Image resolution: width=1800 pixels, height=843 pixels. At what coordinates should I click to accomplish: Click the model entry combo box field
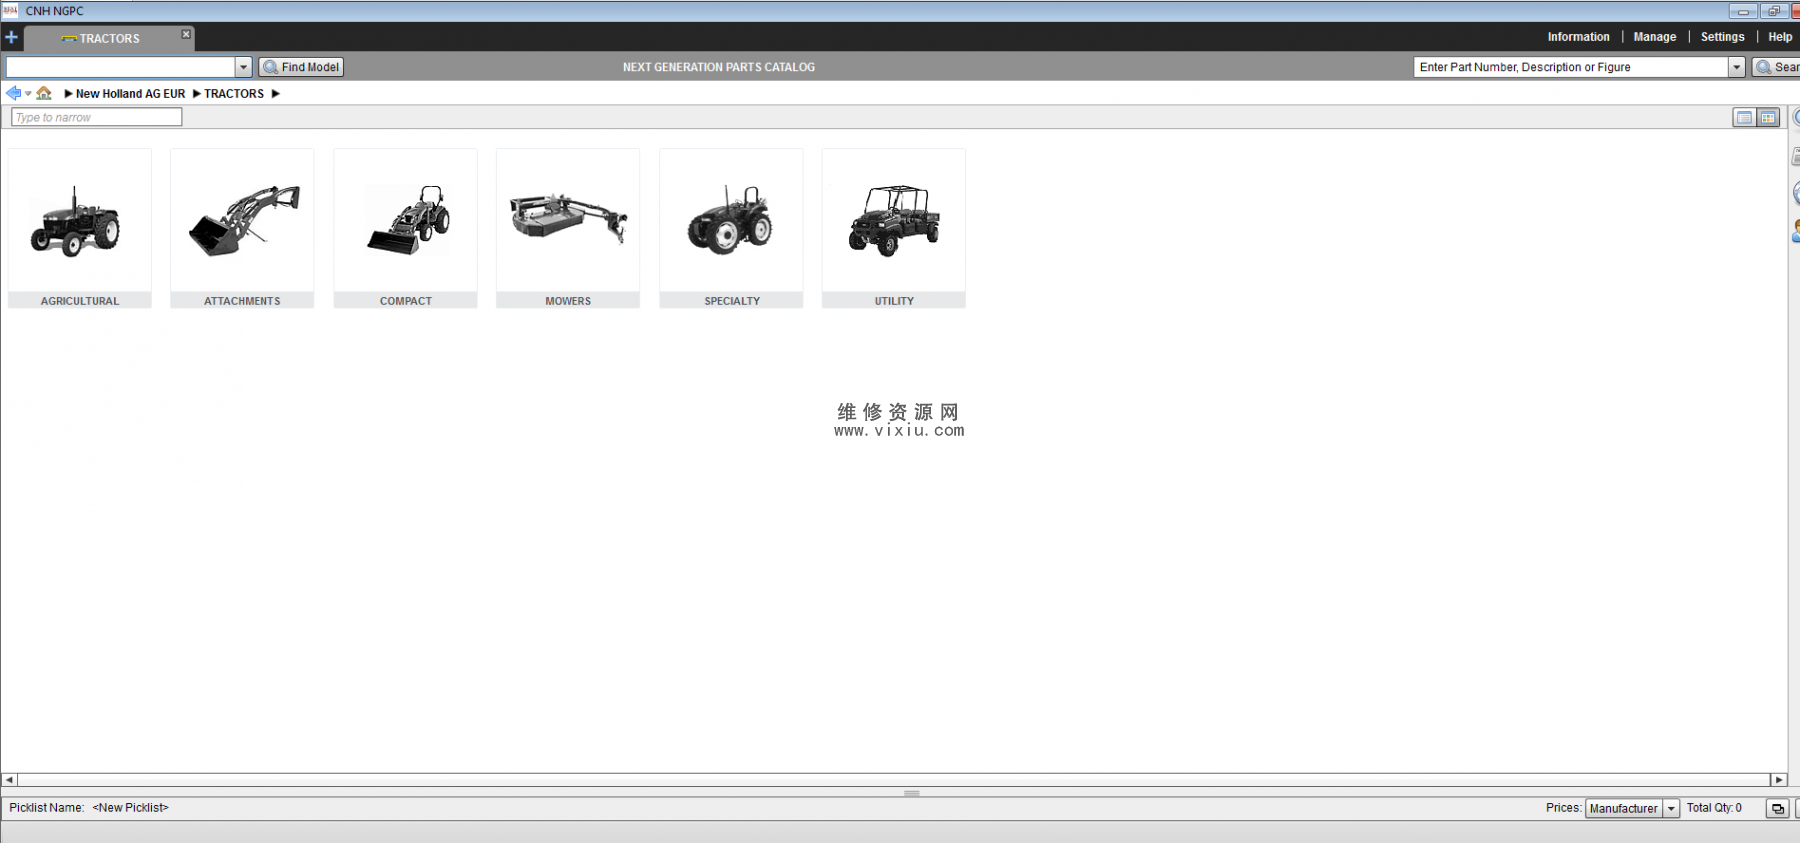(x=120, y=67)
